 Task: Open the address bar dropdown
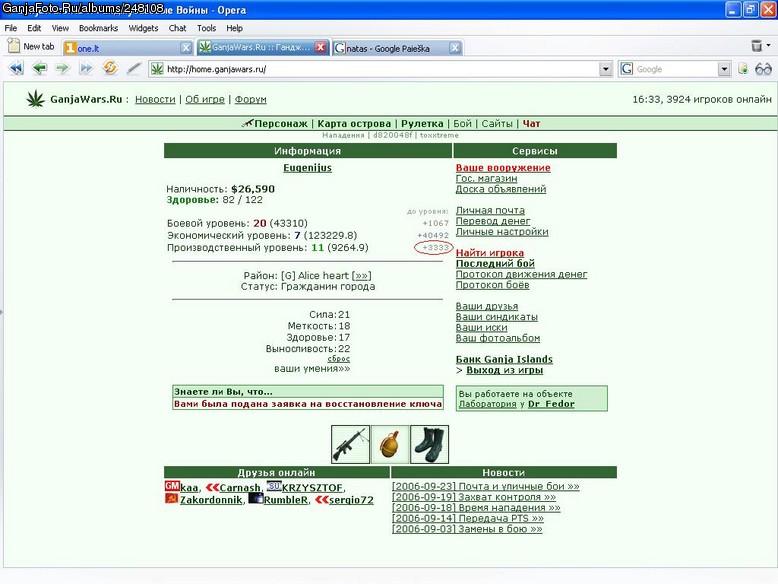pyautogui.click(x=605, y=69)
